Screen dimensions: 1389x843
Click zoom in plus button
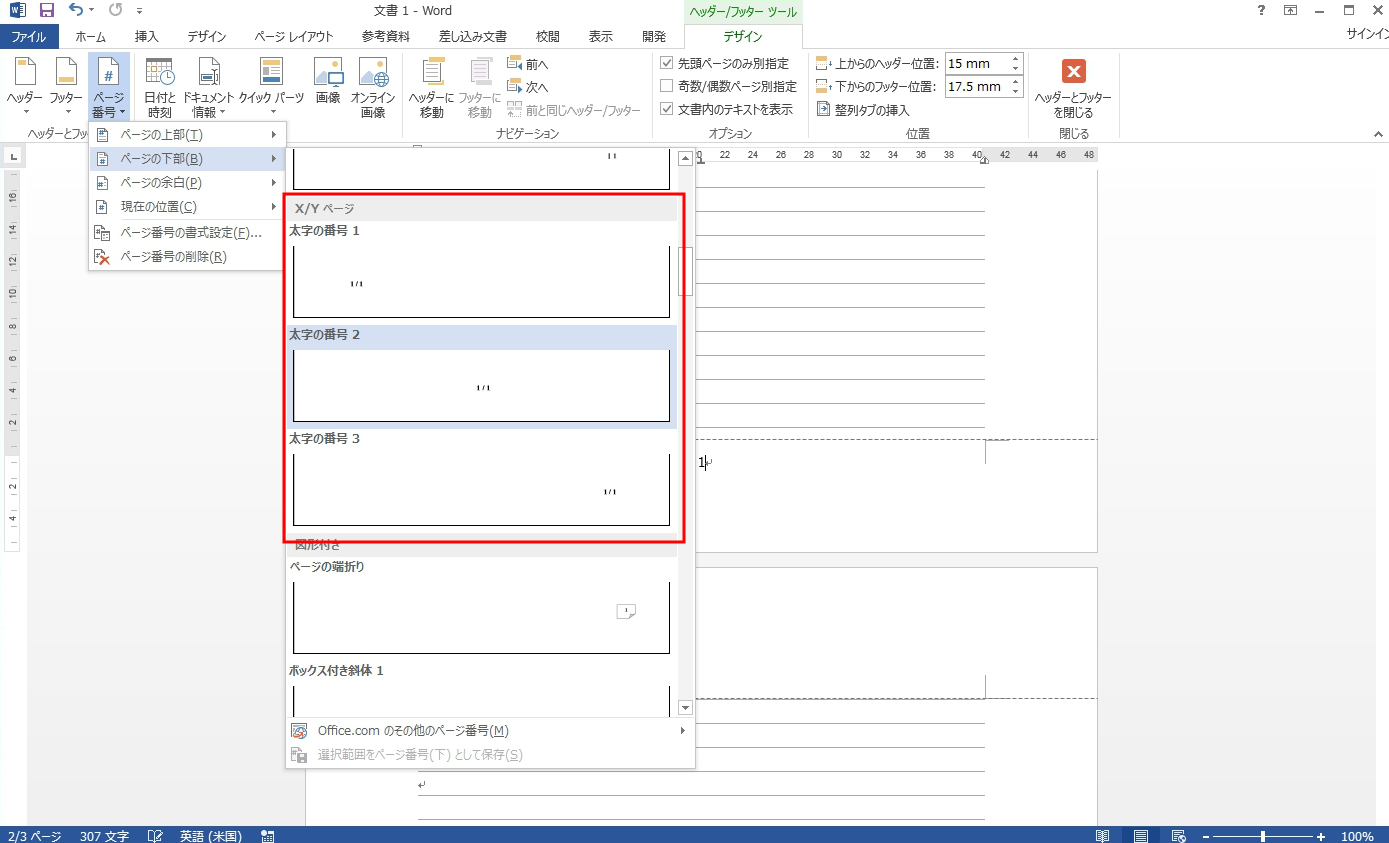pyautogui.click(x=1321, y=836)
